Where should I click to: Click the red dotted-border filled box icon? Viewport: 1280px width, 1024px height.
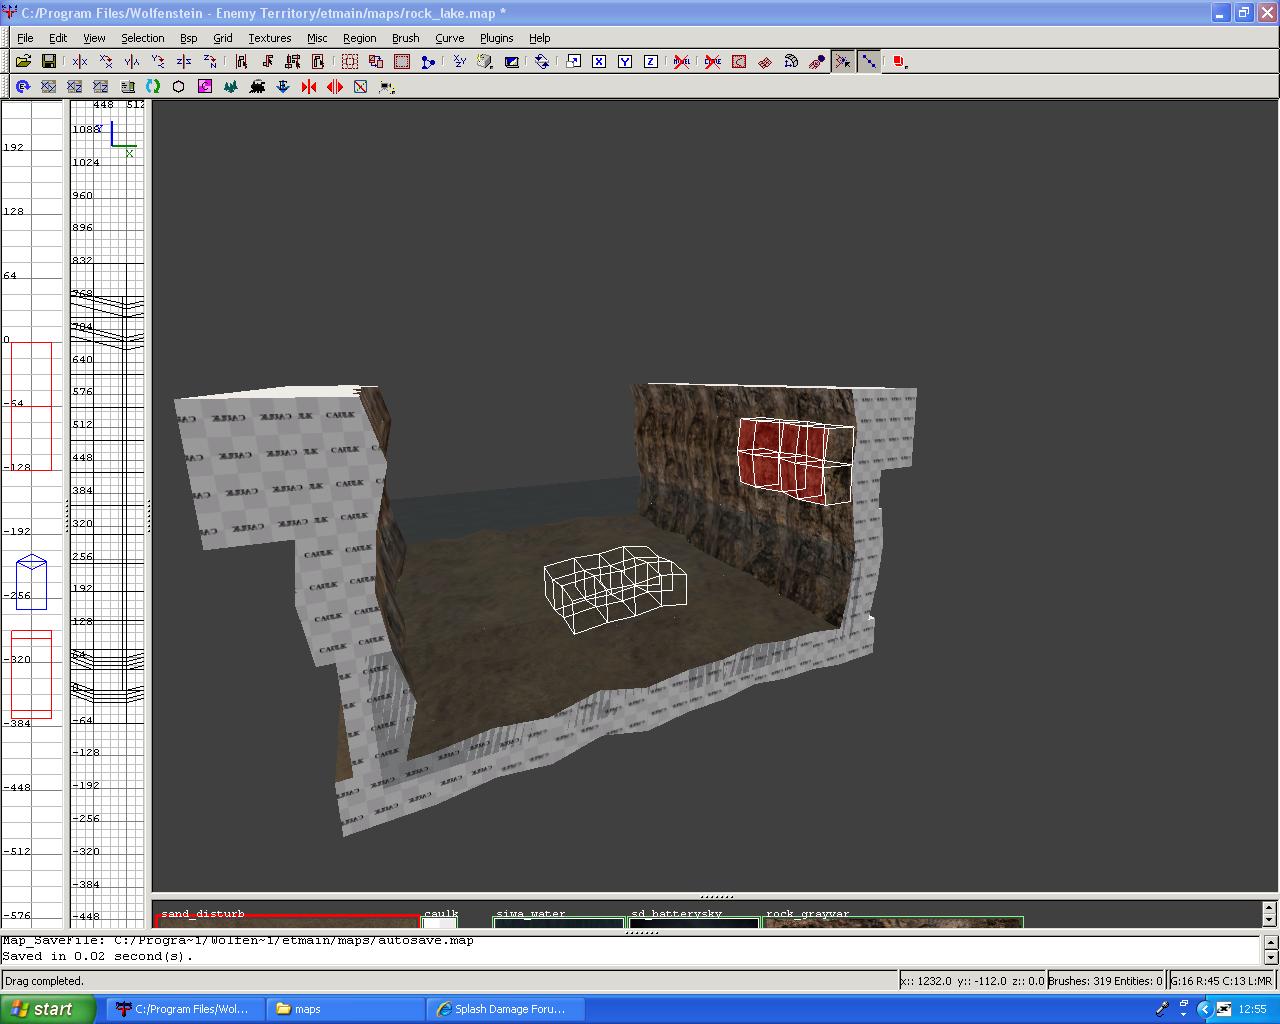coord(402,62)
